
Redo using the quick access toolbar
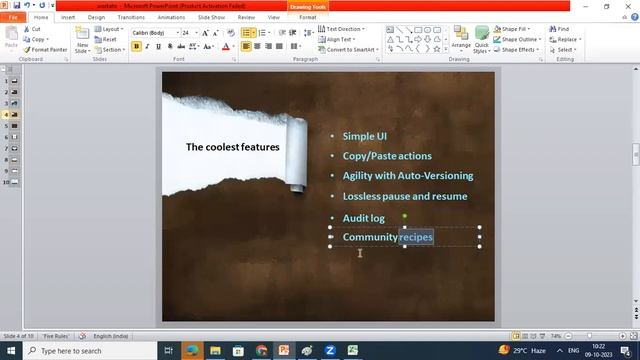tap(42, 5)
